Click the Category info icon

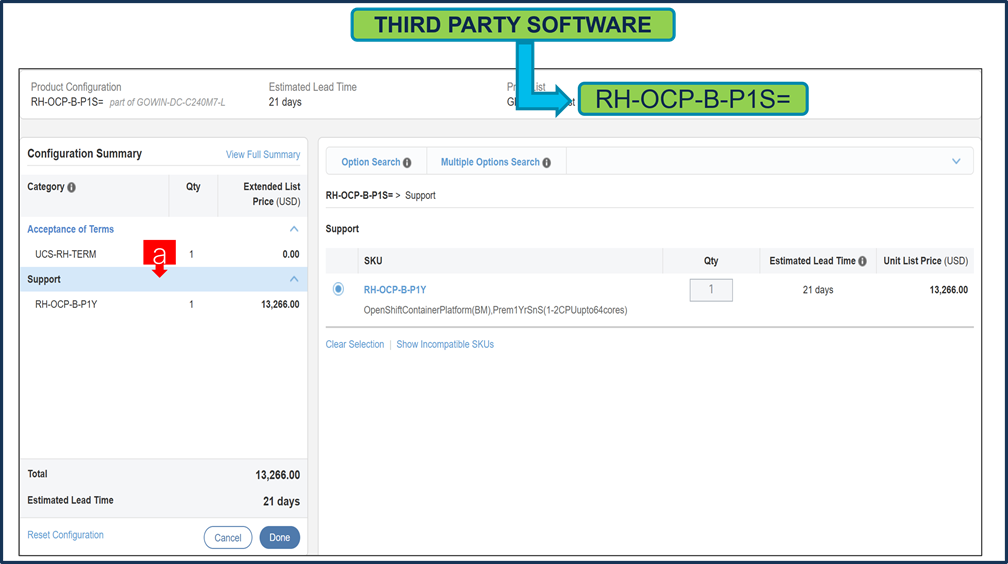71,187
